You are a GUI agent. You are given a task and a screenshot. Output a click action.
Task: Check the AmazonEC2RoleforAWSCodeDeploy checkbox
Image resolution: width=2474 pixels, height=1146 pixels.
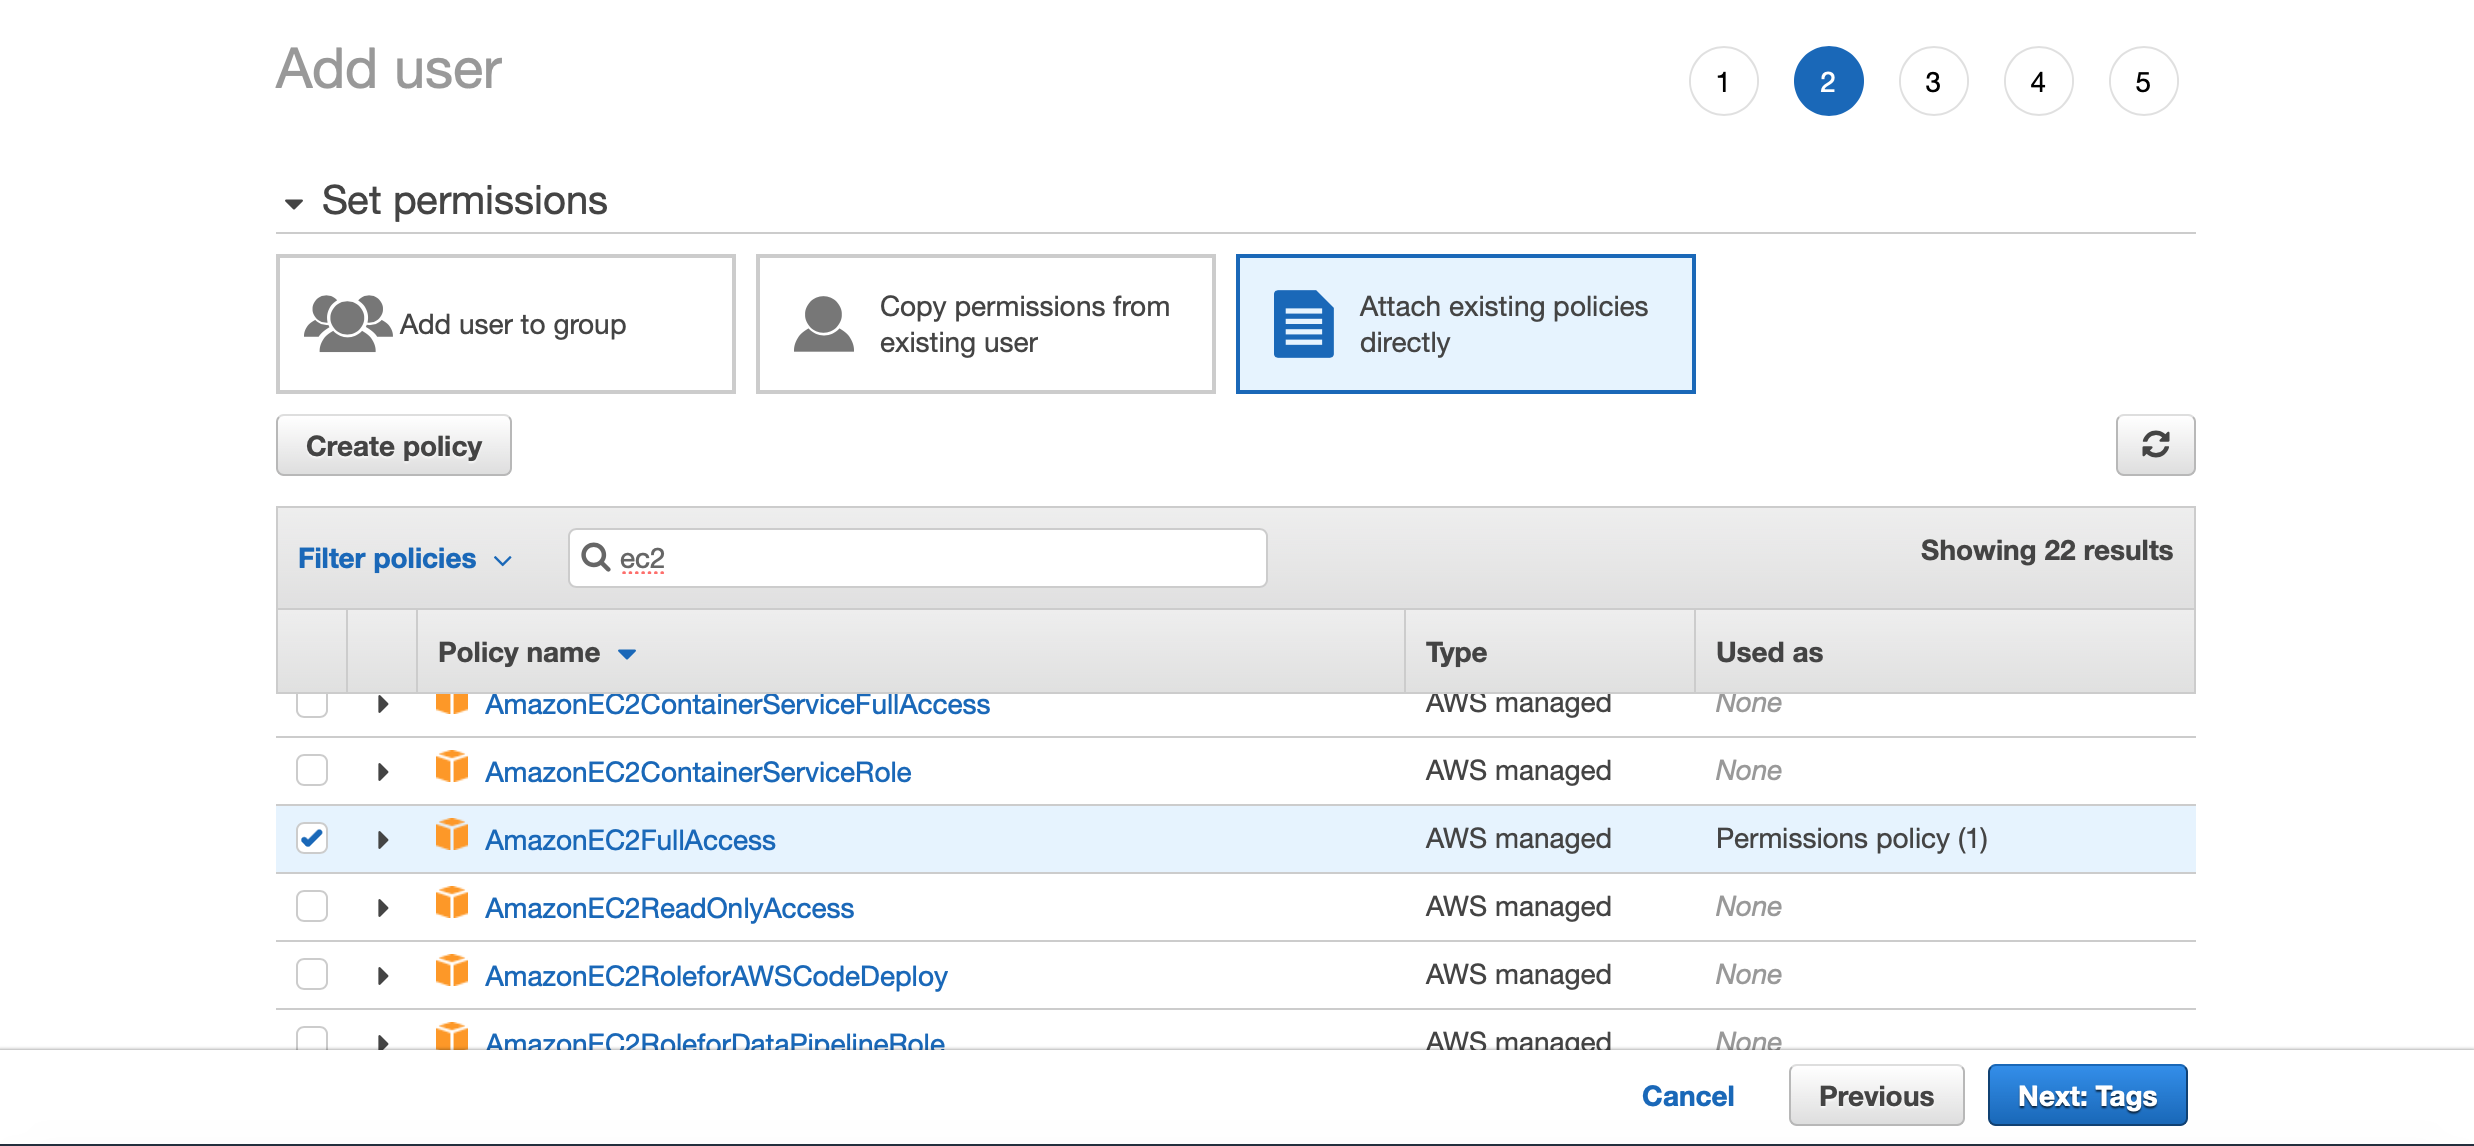pyautogui.click(x=312, y=974)
